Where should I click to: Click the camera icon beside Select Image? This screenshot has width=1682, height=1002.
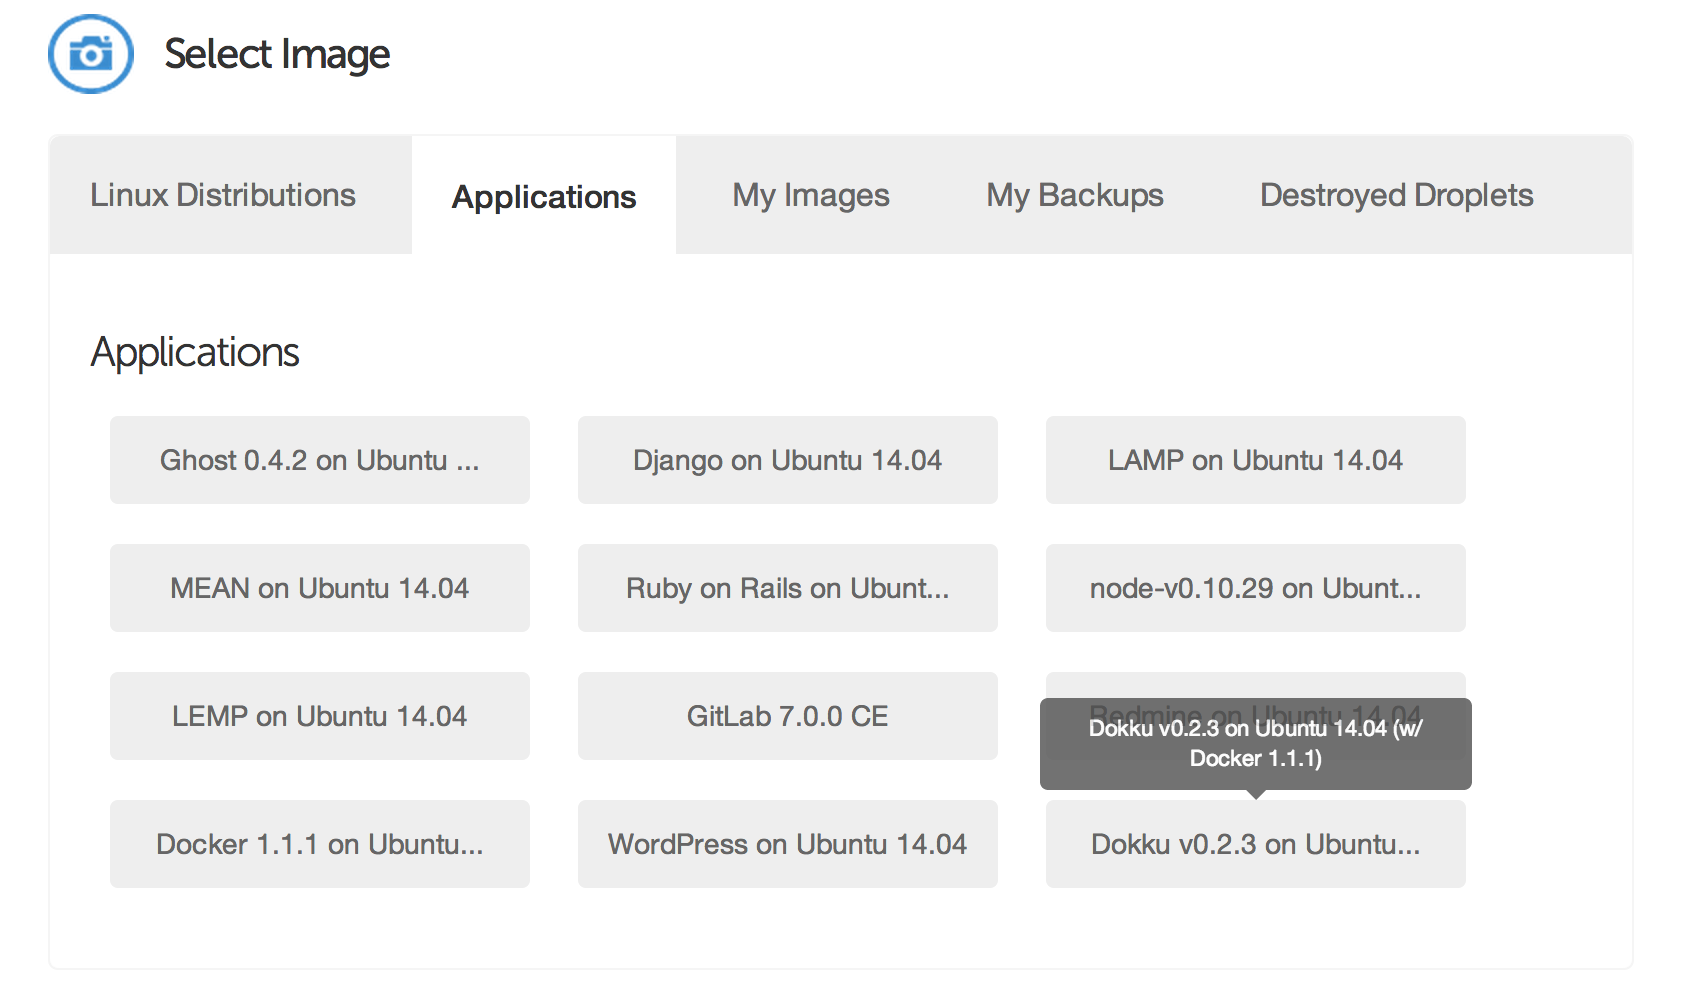[91, 54]
